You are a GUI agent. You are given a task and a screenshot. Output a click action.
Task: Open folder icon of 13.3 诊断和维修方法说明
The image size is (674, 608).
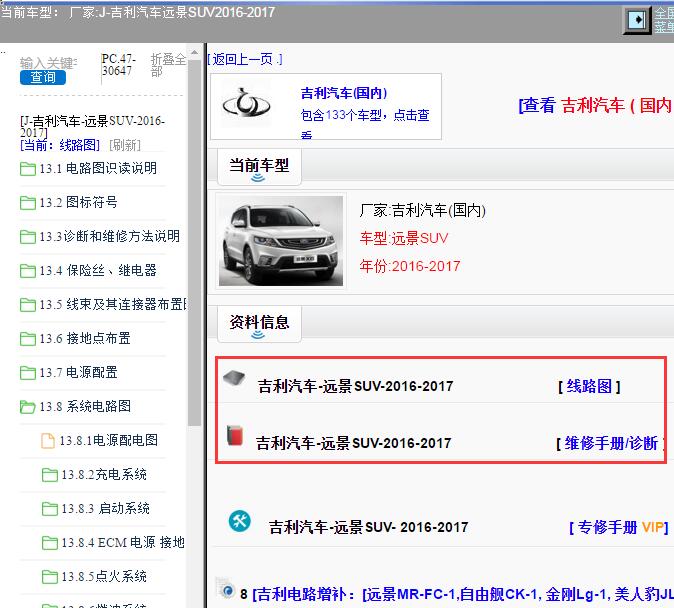click(x=28, y=236)
